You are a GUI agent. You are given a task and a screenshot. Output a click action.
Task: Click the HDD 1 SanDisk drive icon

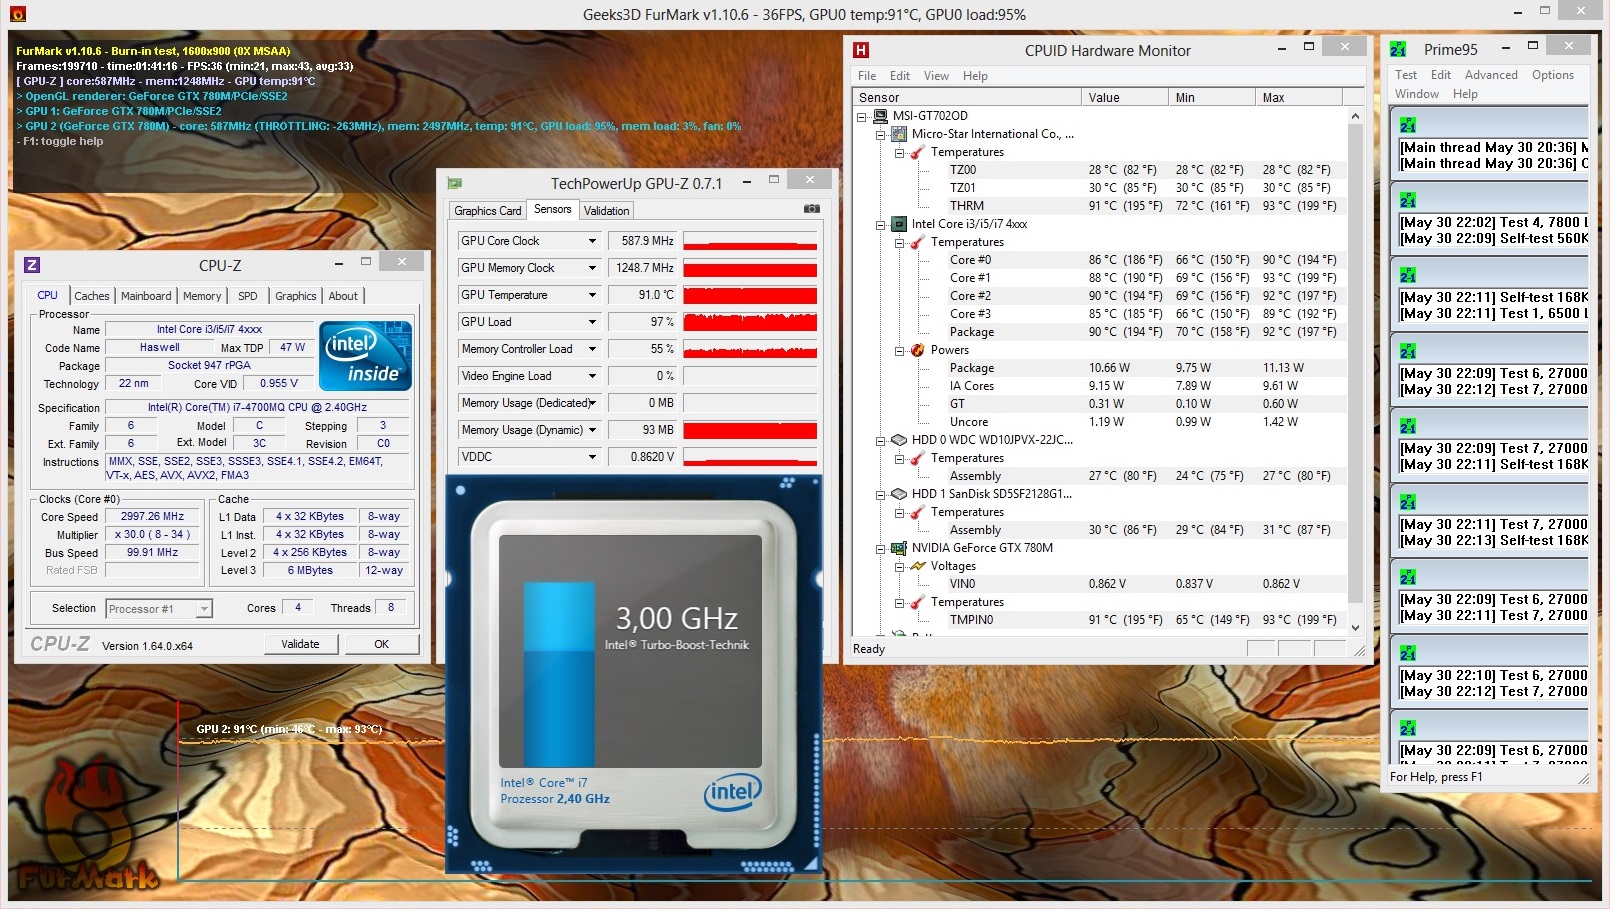click(899, 494)
